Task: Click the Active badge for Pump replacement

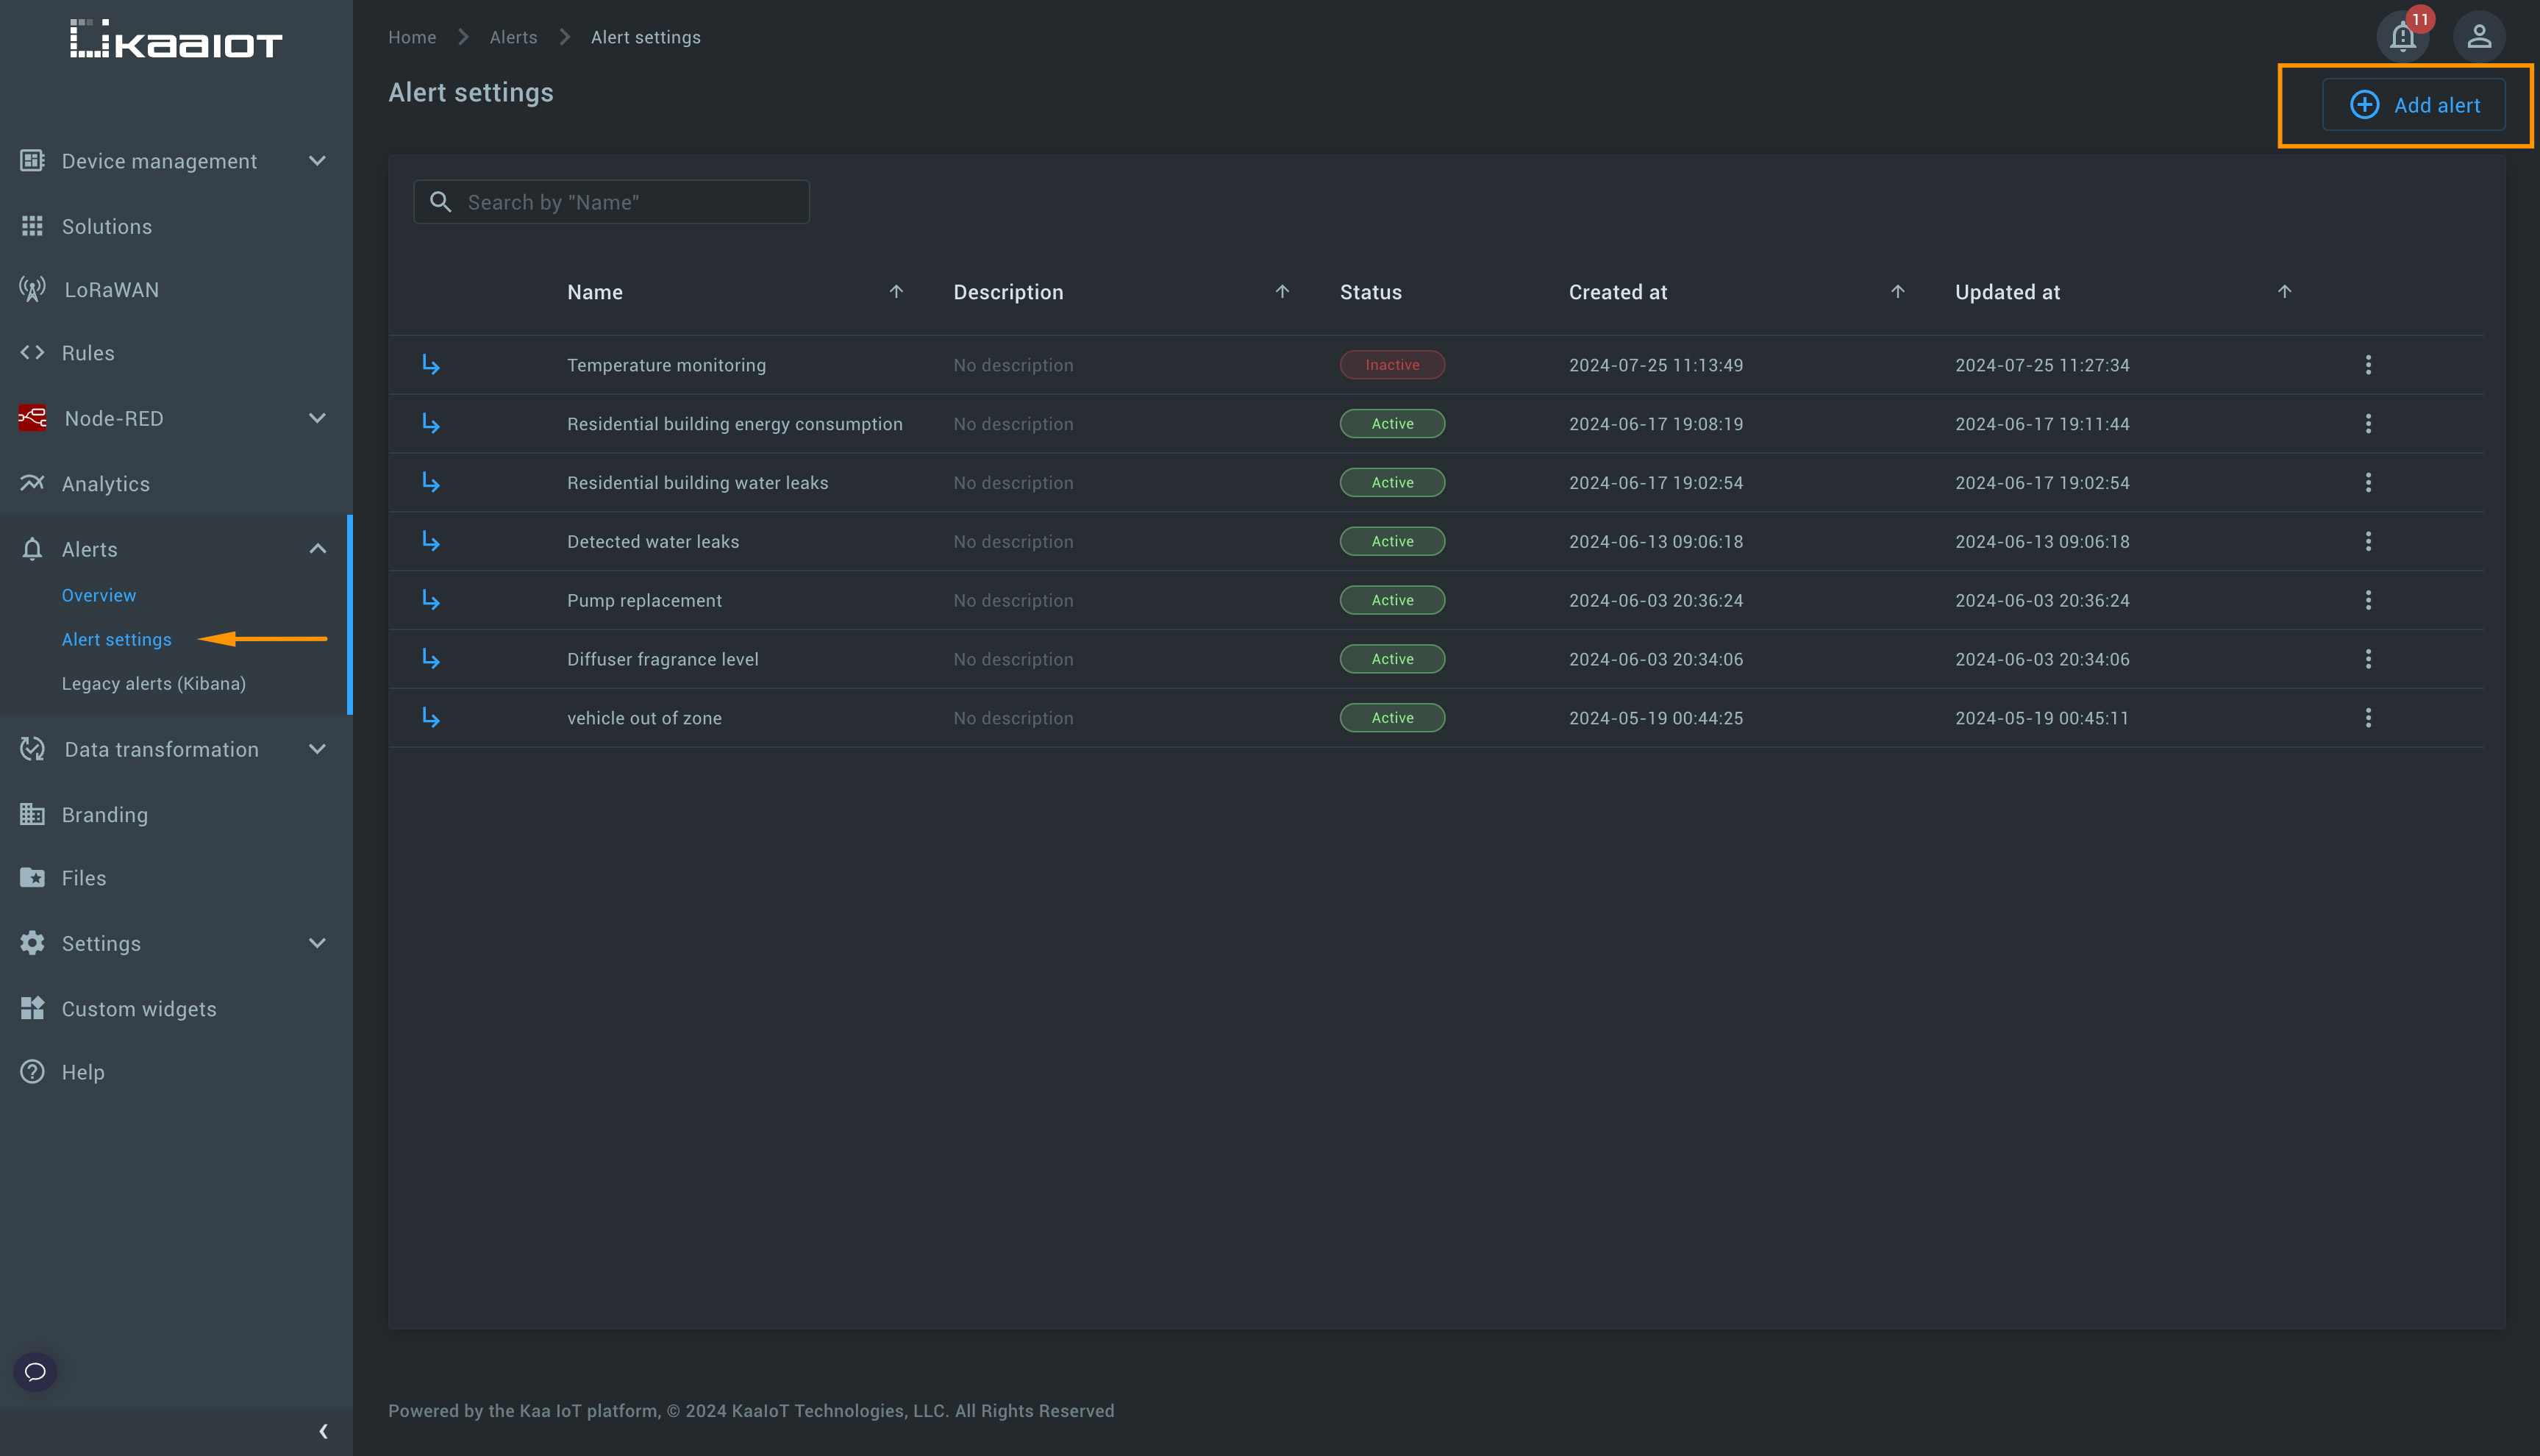Action: [x=1392, y=601]
